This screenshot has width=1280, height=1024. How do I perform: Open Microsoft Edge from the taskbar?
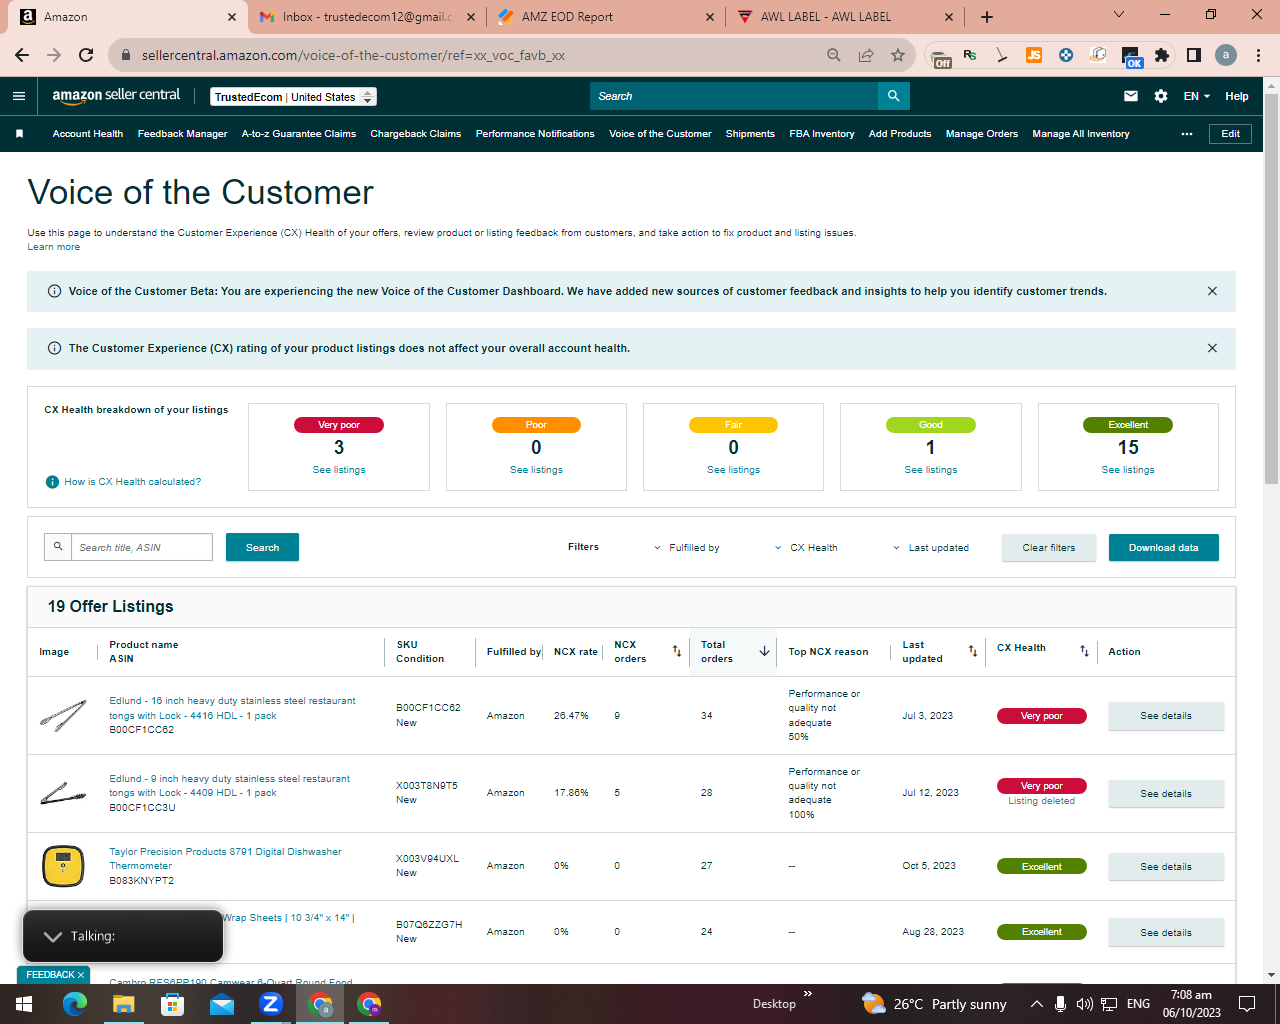pyautogui.click(x=75, y=1004)
